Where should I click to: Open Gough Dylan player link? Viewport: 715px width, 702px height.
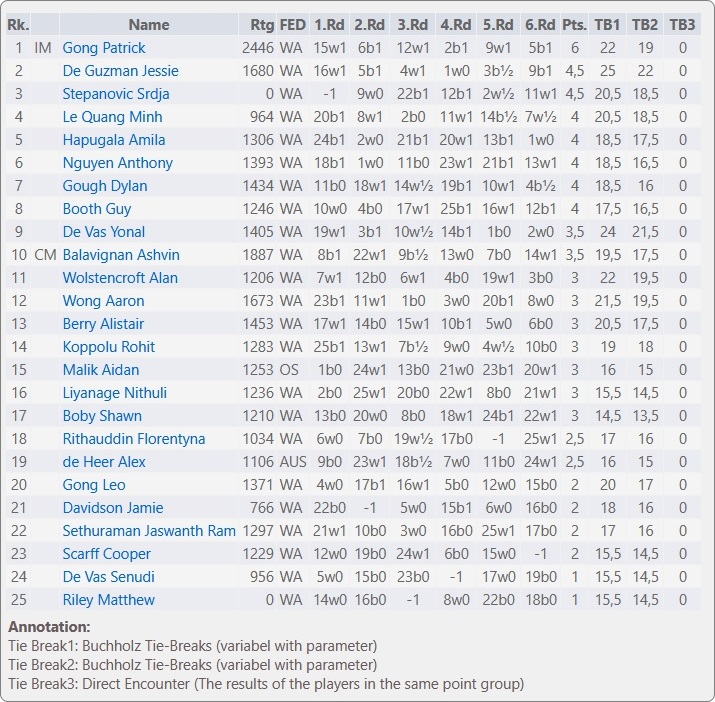tap(104, 185)
